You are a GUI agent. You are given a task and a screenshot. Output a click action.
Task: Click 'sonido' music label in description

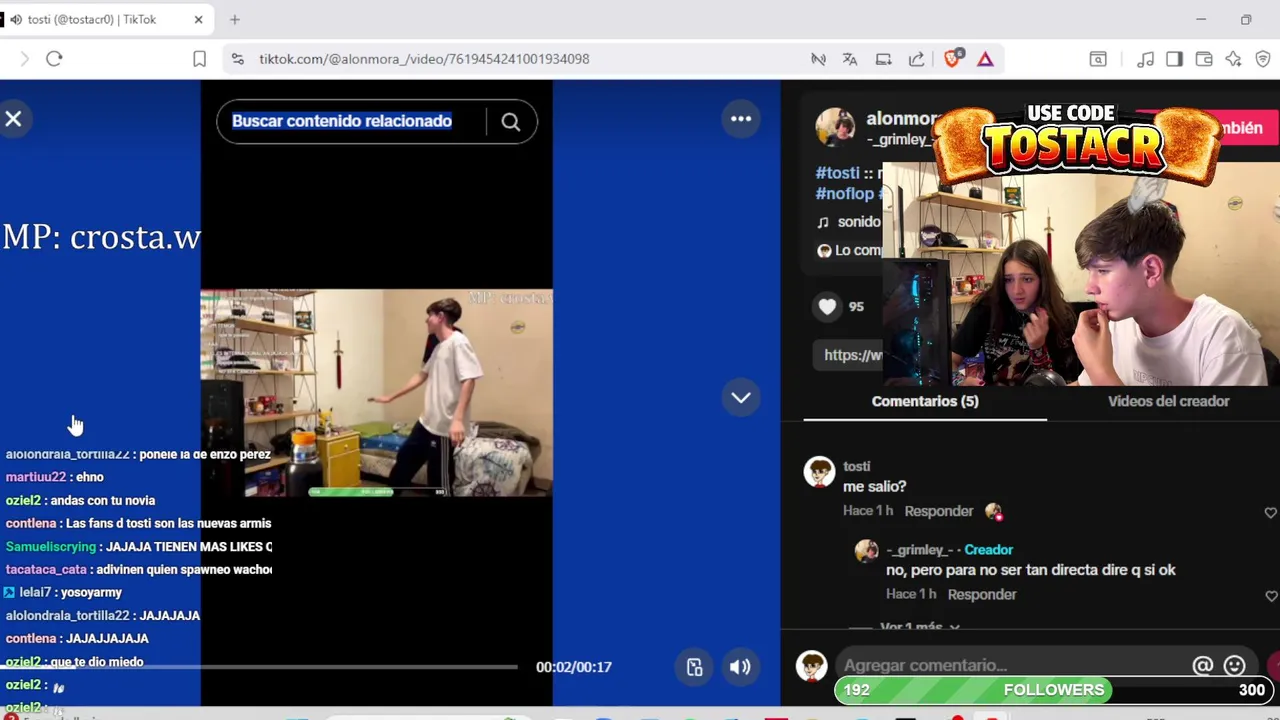click(x=859, y=222)
